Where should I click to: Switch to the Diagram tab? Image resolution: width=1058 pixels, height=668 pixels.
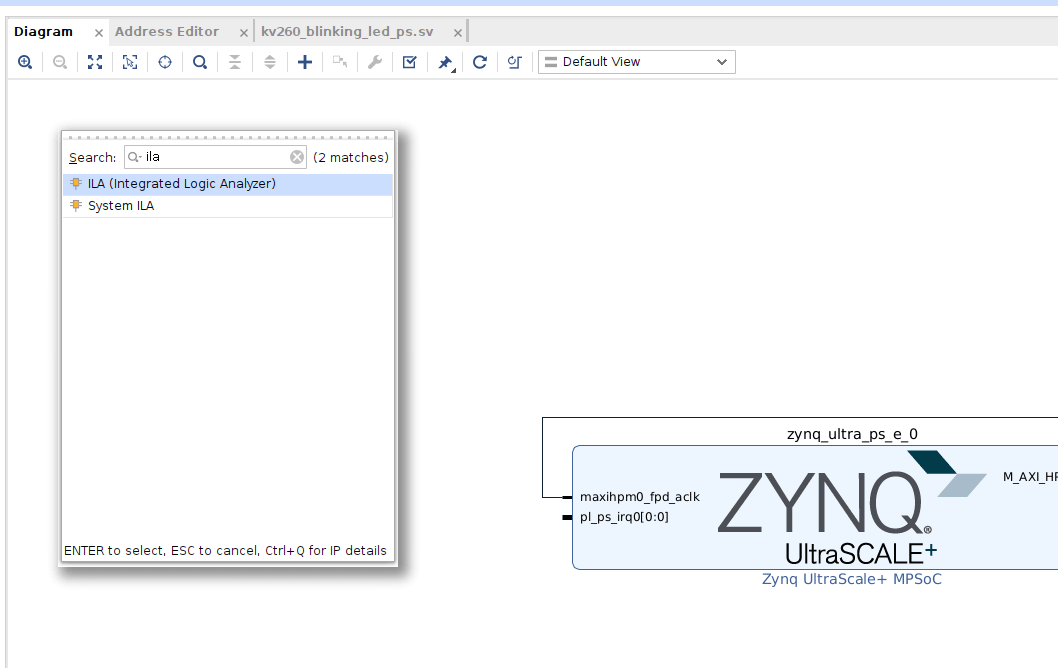[43, 32]
